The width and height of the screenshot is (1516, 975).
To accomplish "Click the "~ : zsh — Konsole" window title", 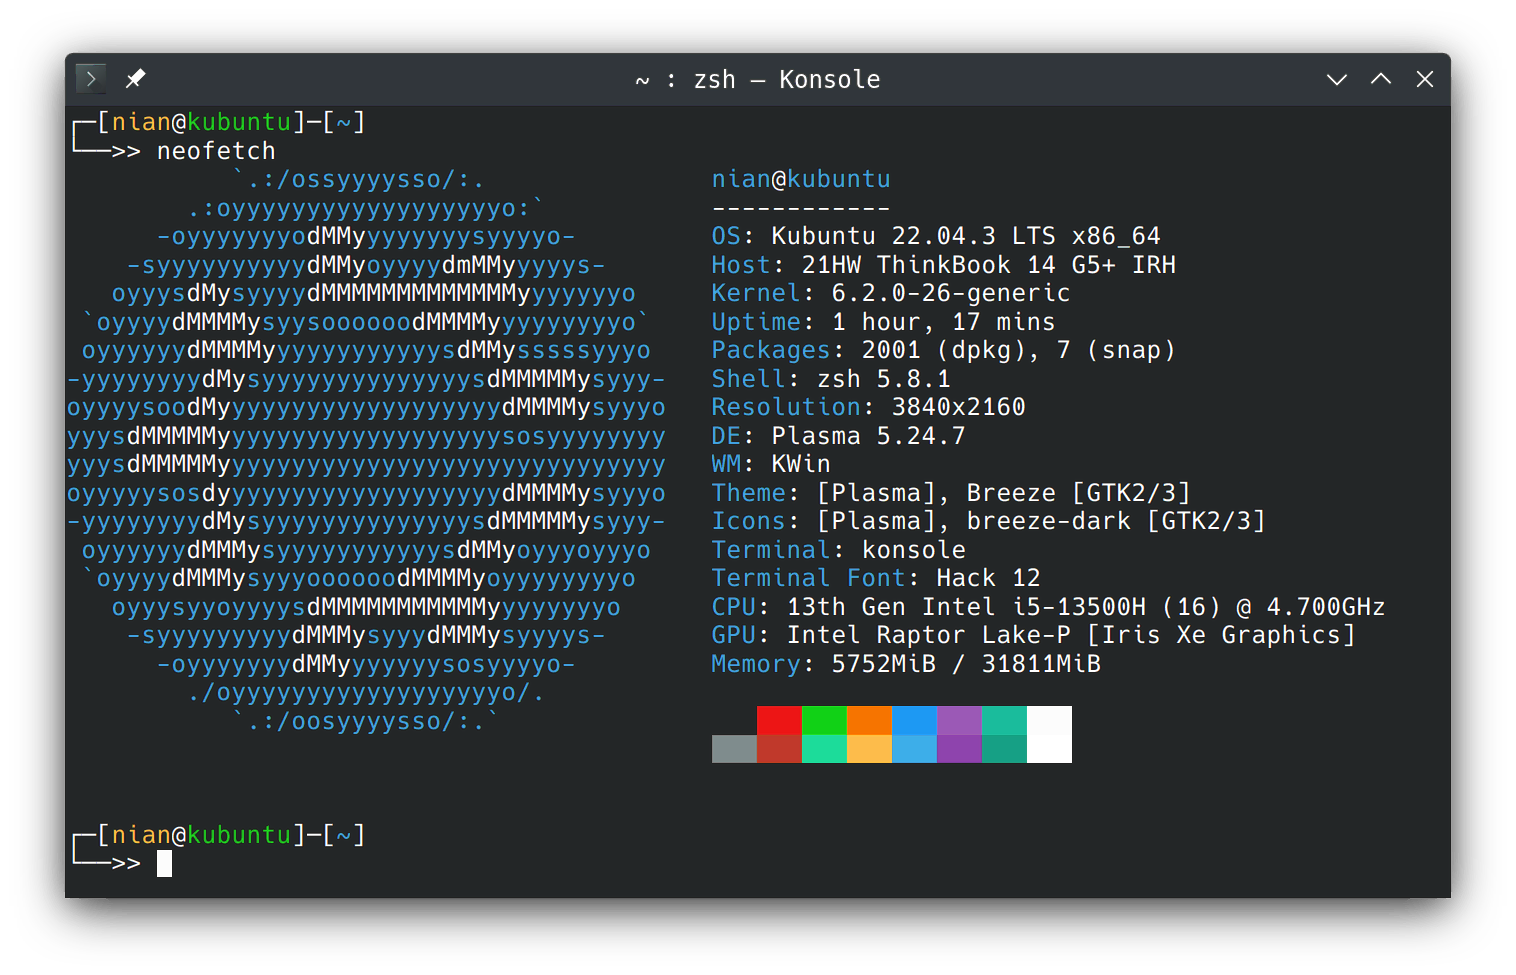I will pos(757,80).
